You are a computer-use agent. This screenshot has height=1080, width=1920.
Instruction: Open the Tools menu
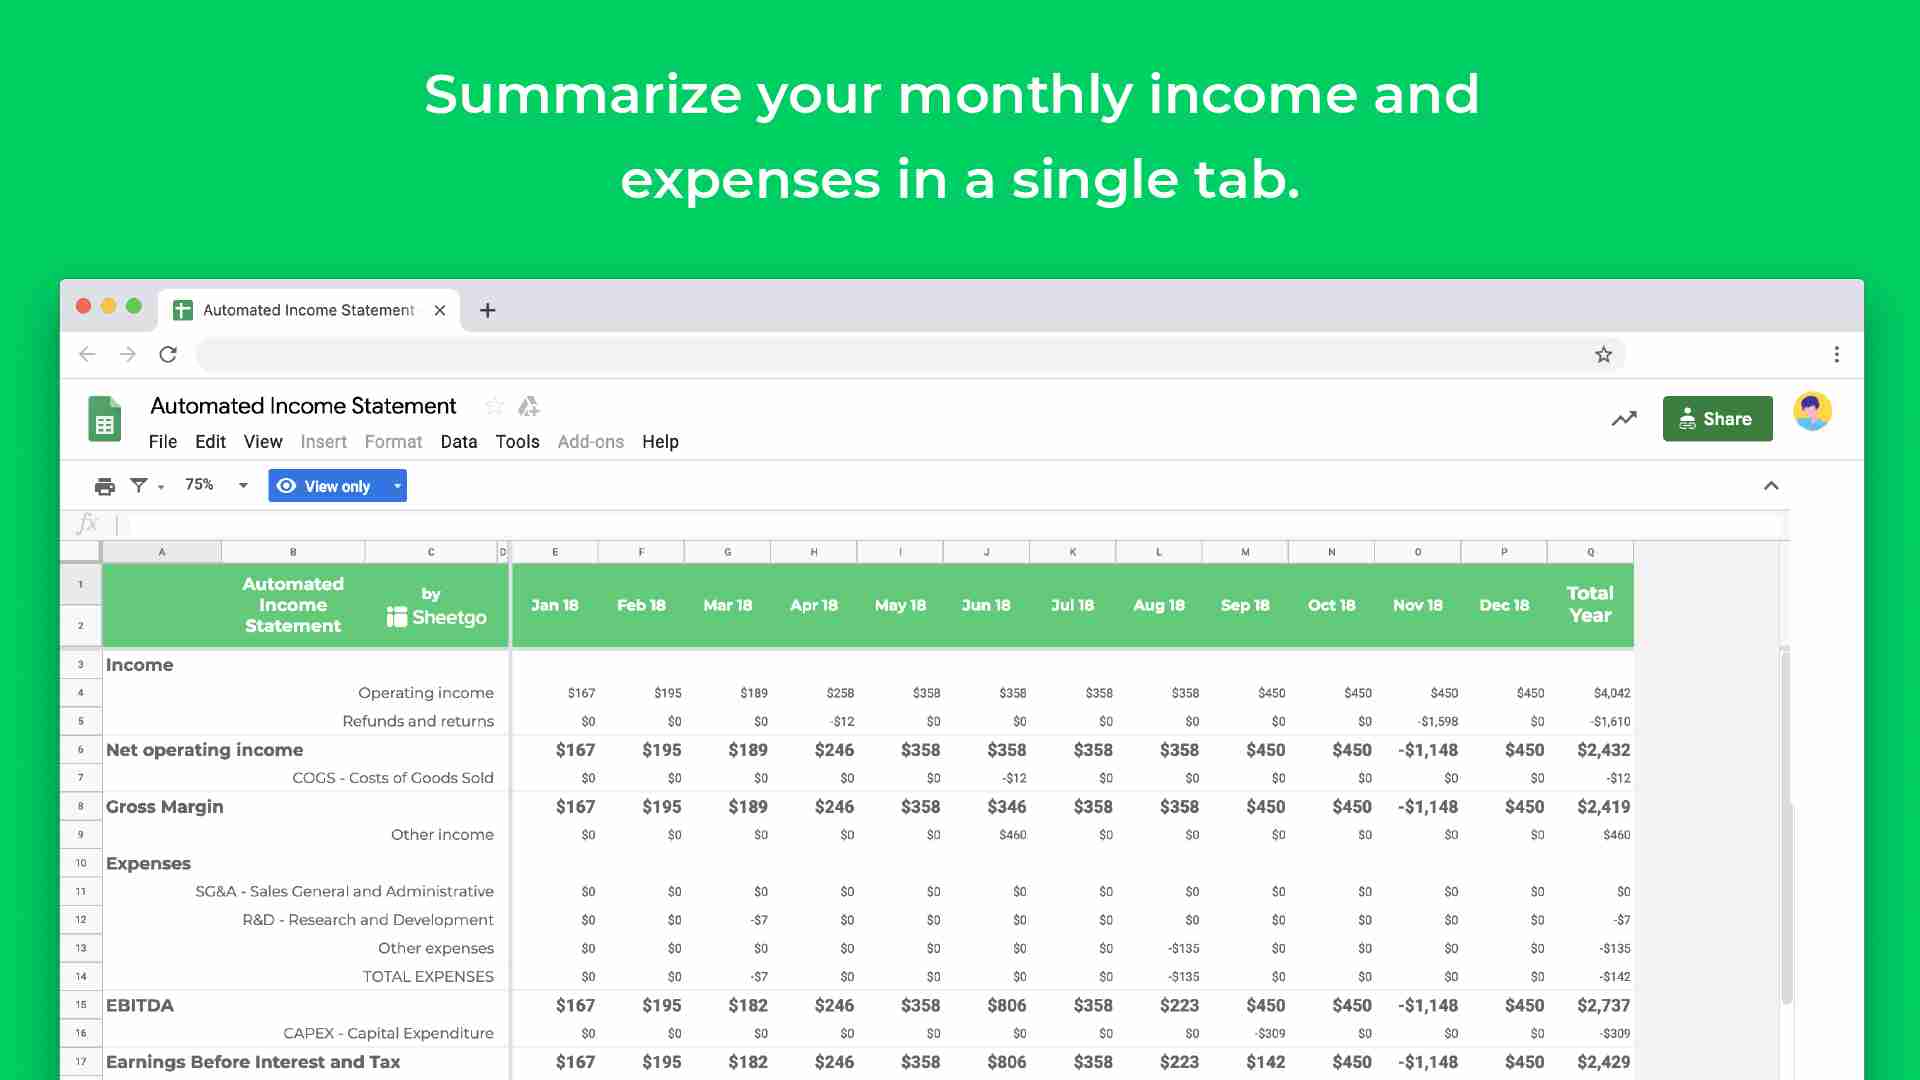516,440
